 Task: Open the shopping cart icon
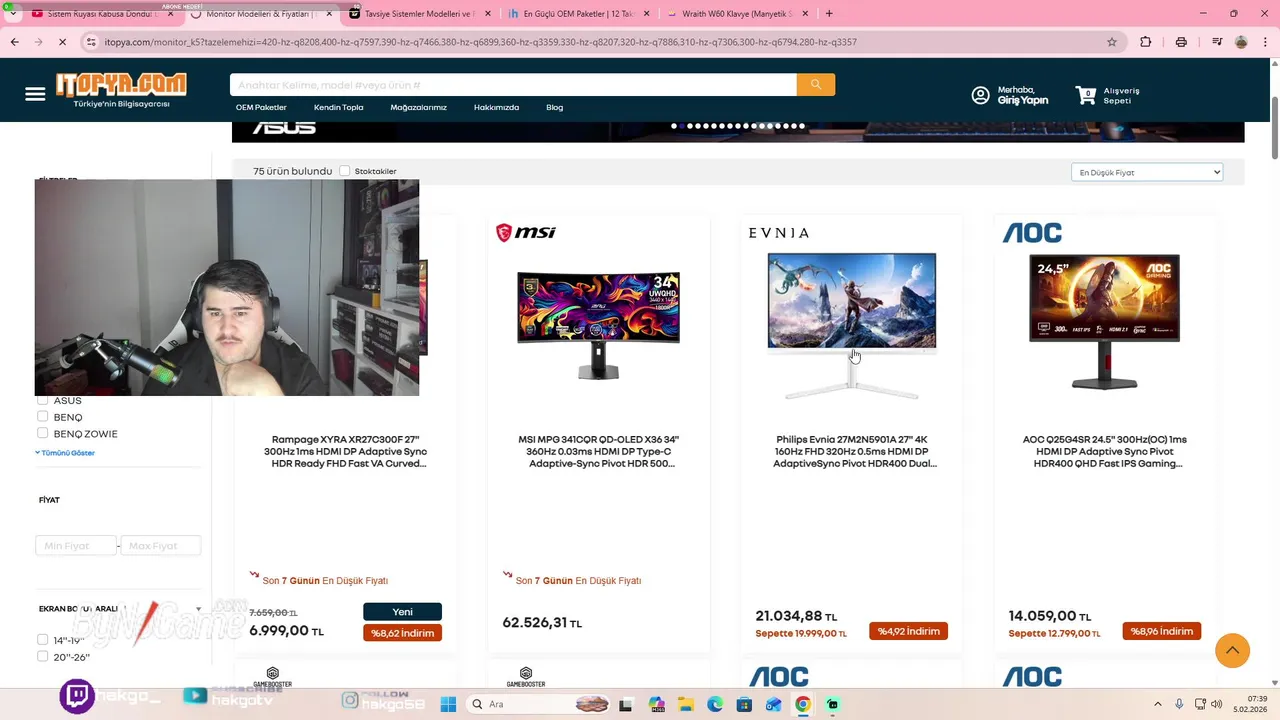point(1086,95)
